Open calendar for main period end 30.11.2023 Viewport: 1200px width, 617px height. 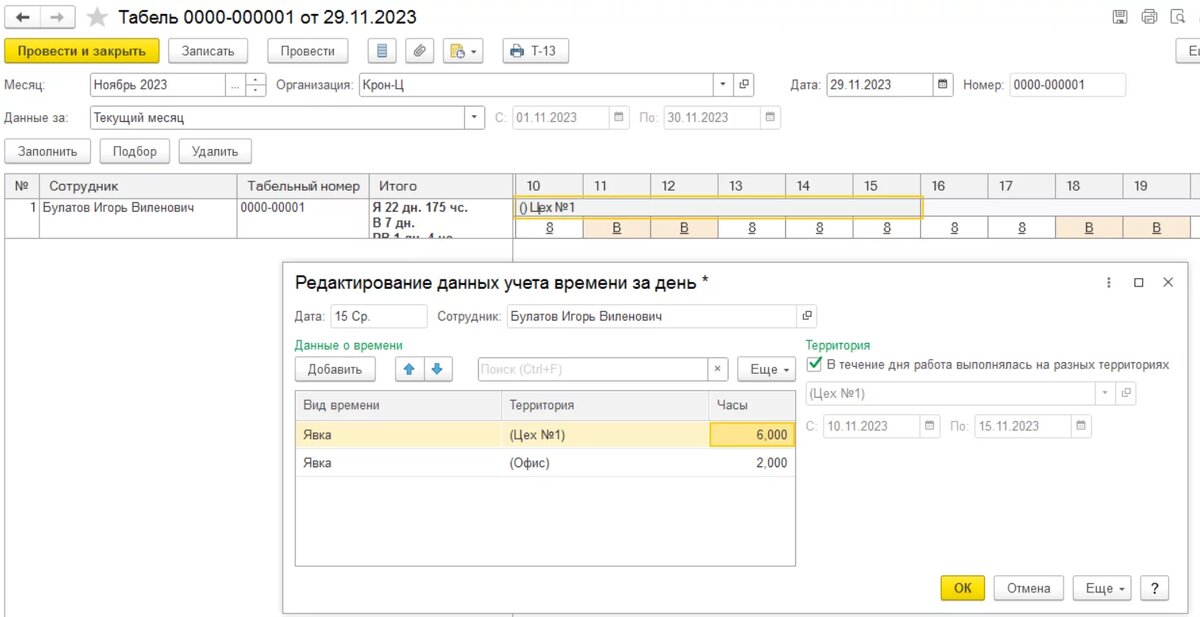[x=770, y=117]
